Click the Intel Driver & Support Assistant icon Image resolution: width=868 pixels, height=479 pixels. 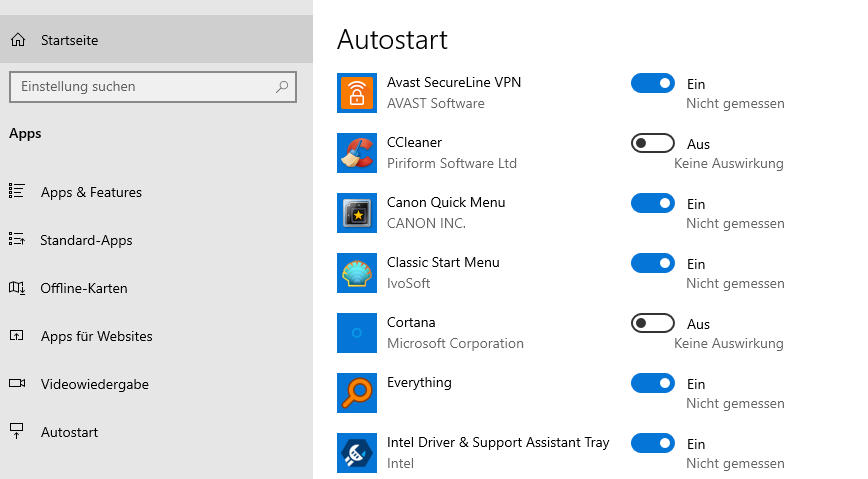(x=356, y=453)
